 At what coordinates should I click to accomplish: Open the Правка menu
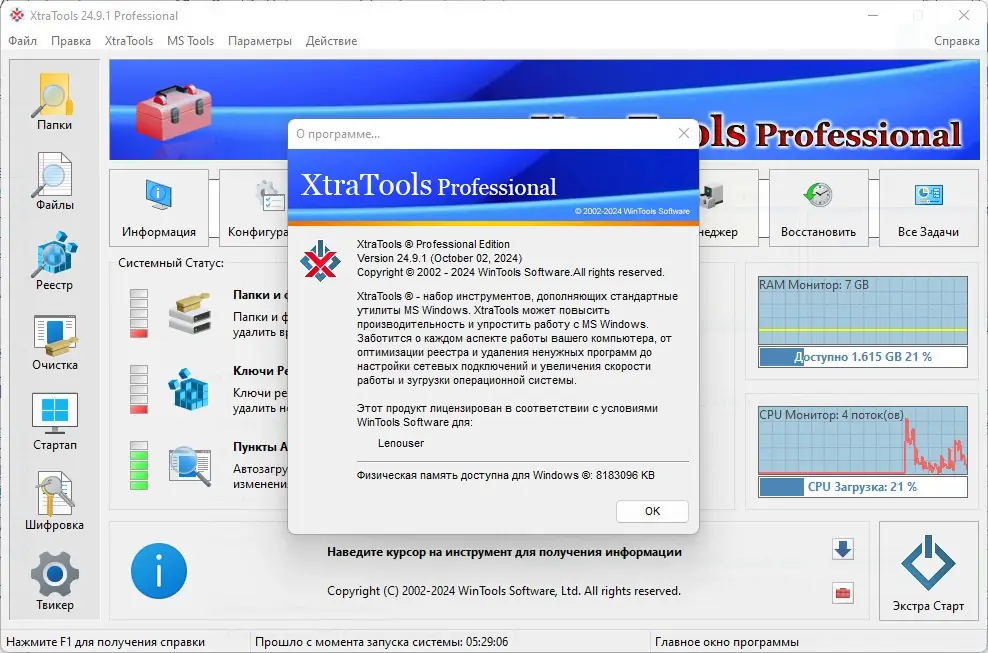click(71, 41)
